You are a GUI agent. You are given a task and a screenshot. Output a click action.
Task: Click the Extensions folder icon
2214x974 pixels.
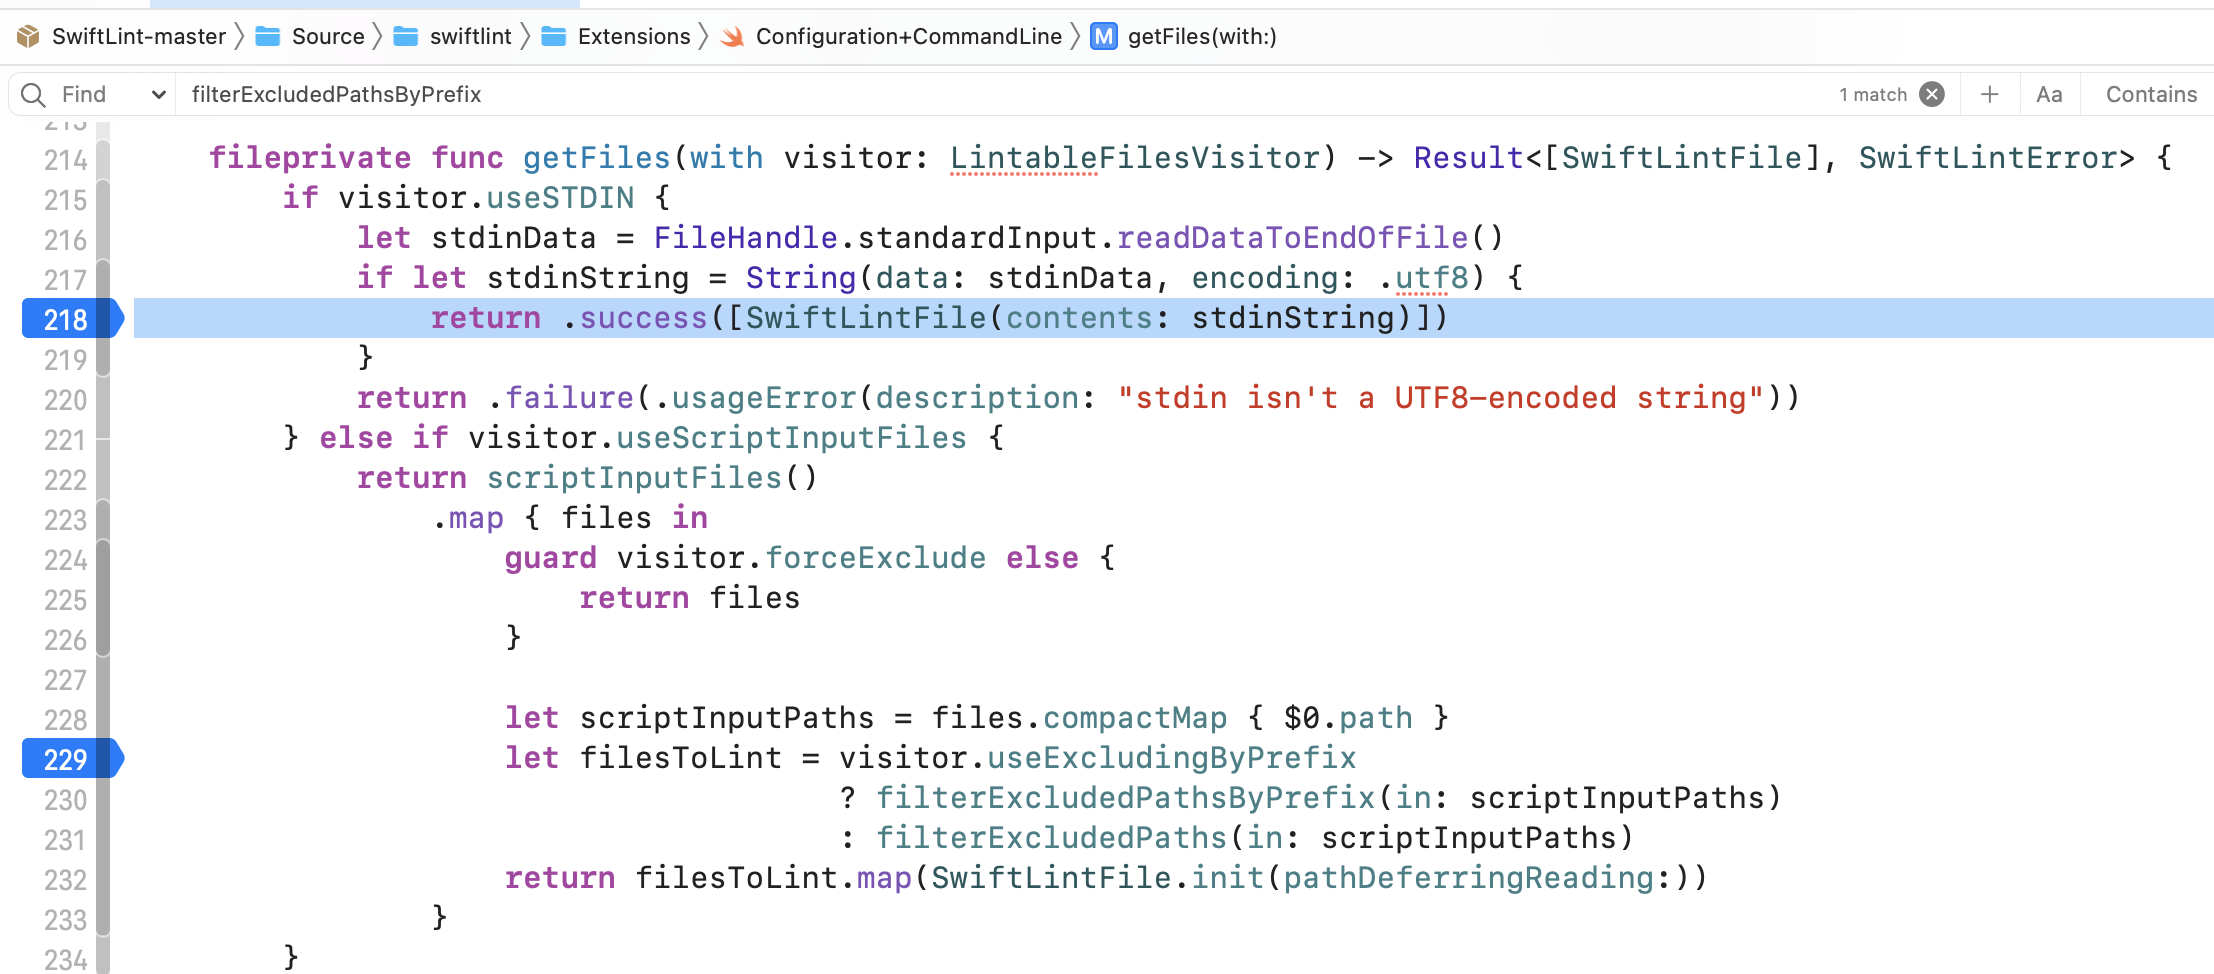(x=554, y=36)
